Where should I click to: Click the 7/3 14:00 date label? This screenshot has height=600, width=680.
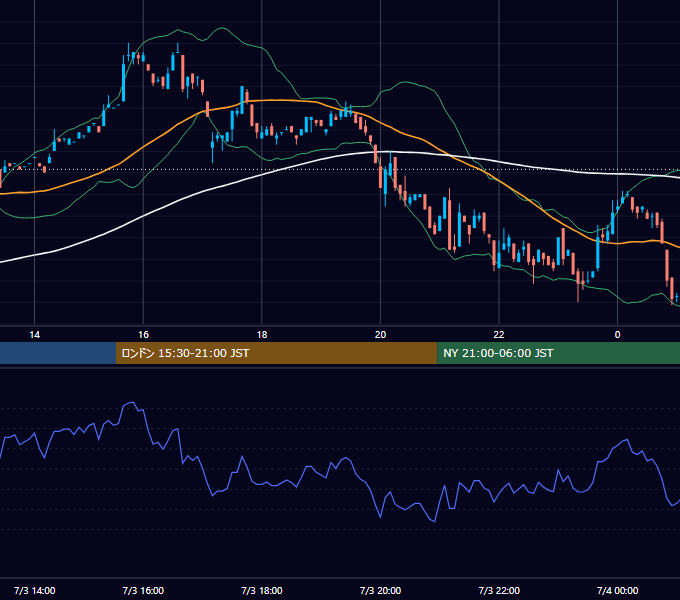pyautogui.click(x=35, y=590)
